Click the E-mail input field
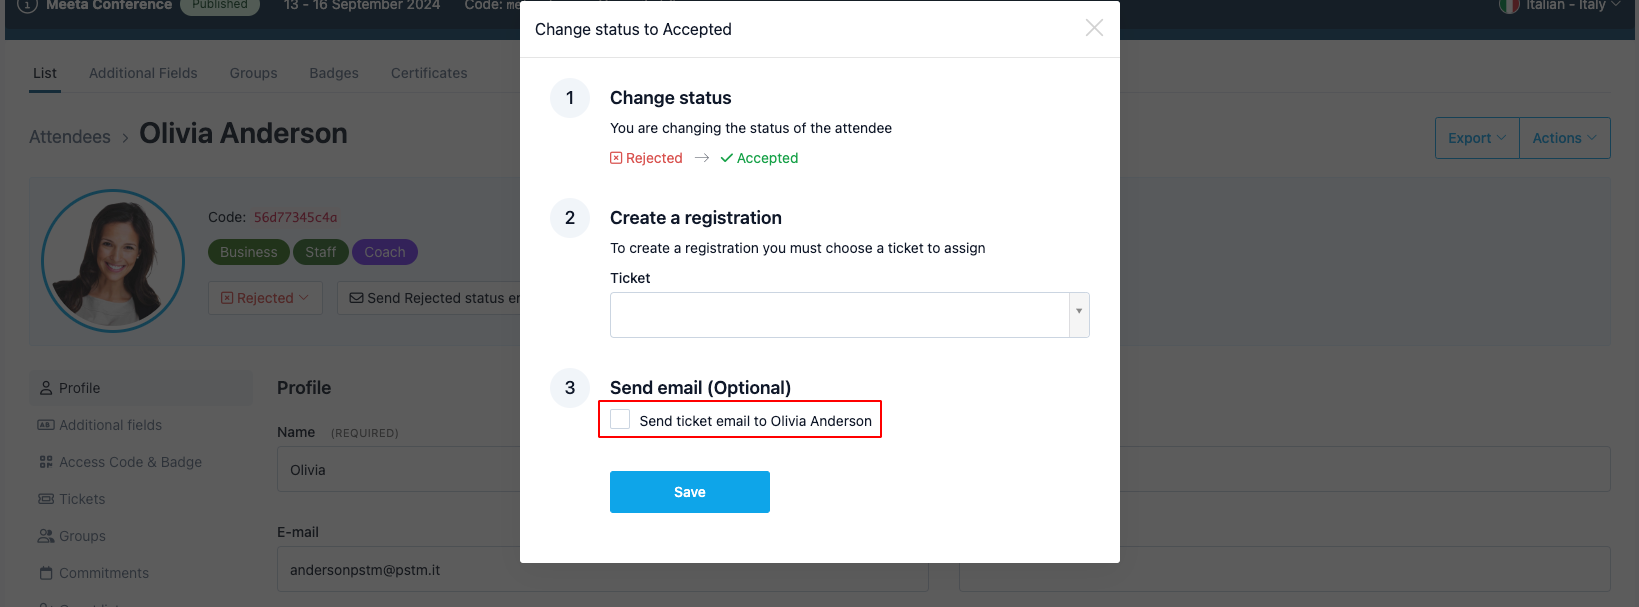Viewport: 1639px width, 607px height. pos(603,570)
